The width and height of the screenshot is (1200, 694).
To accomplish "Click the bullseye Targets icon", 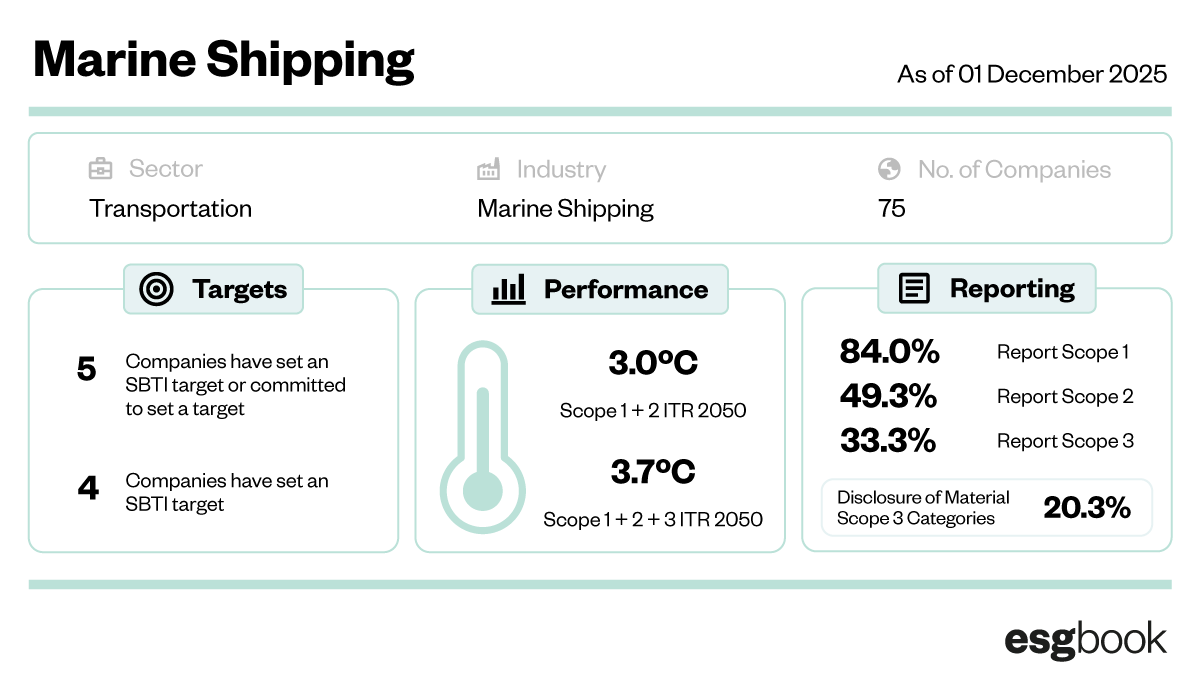I will click(x=155, y=290).
